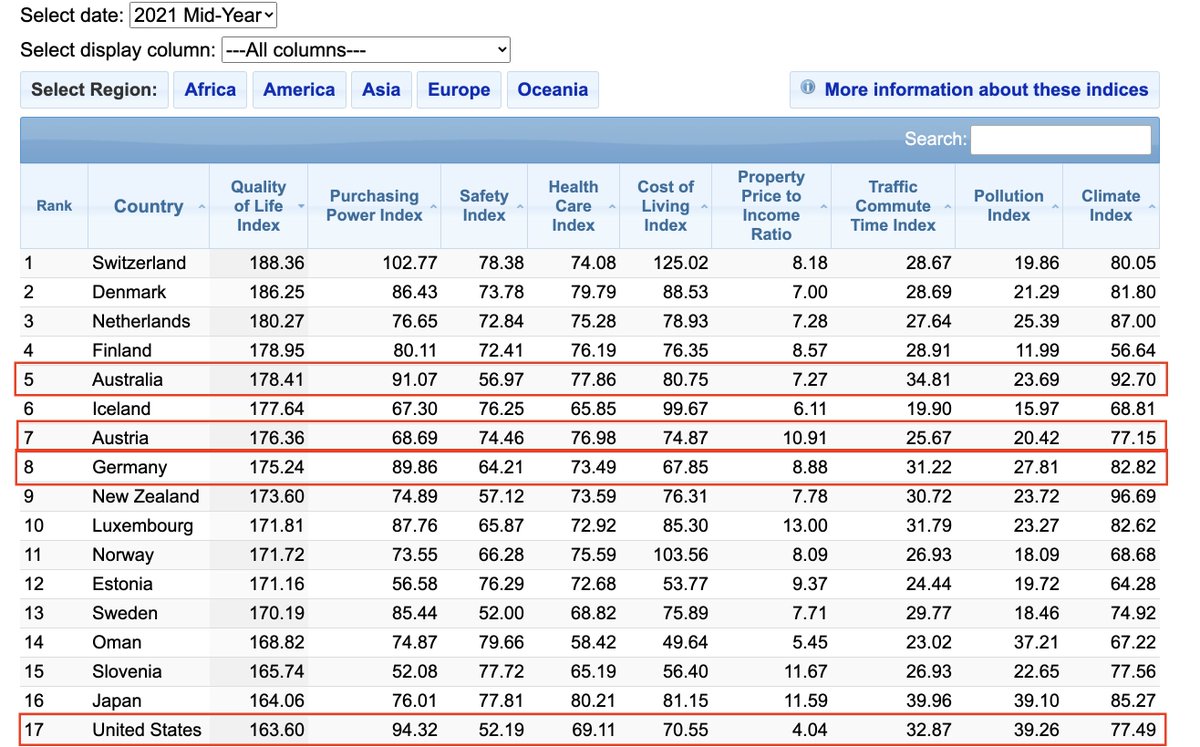The image size is (1200, 747).
Task: Sort table by Country column
Action: click(148, 206)
